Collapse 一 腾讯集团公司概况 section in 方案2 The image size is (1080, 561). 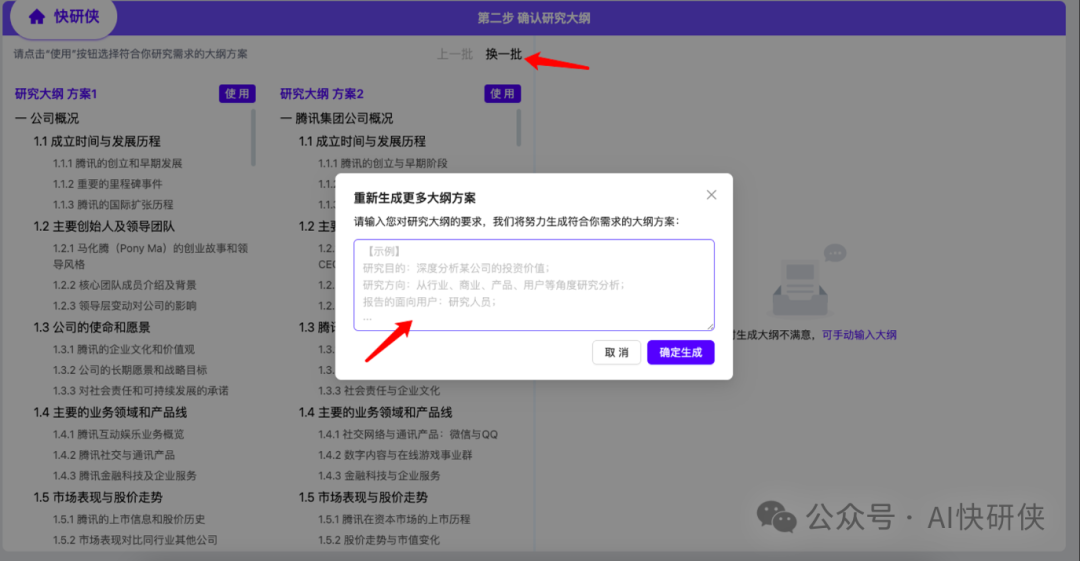(337, 119)
